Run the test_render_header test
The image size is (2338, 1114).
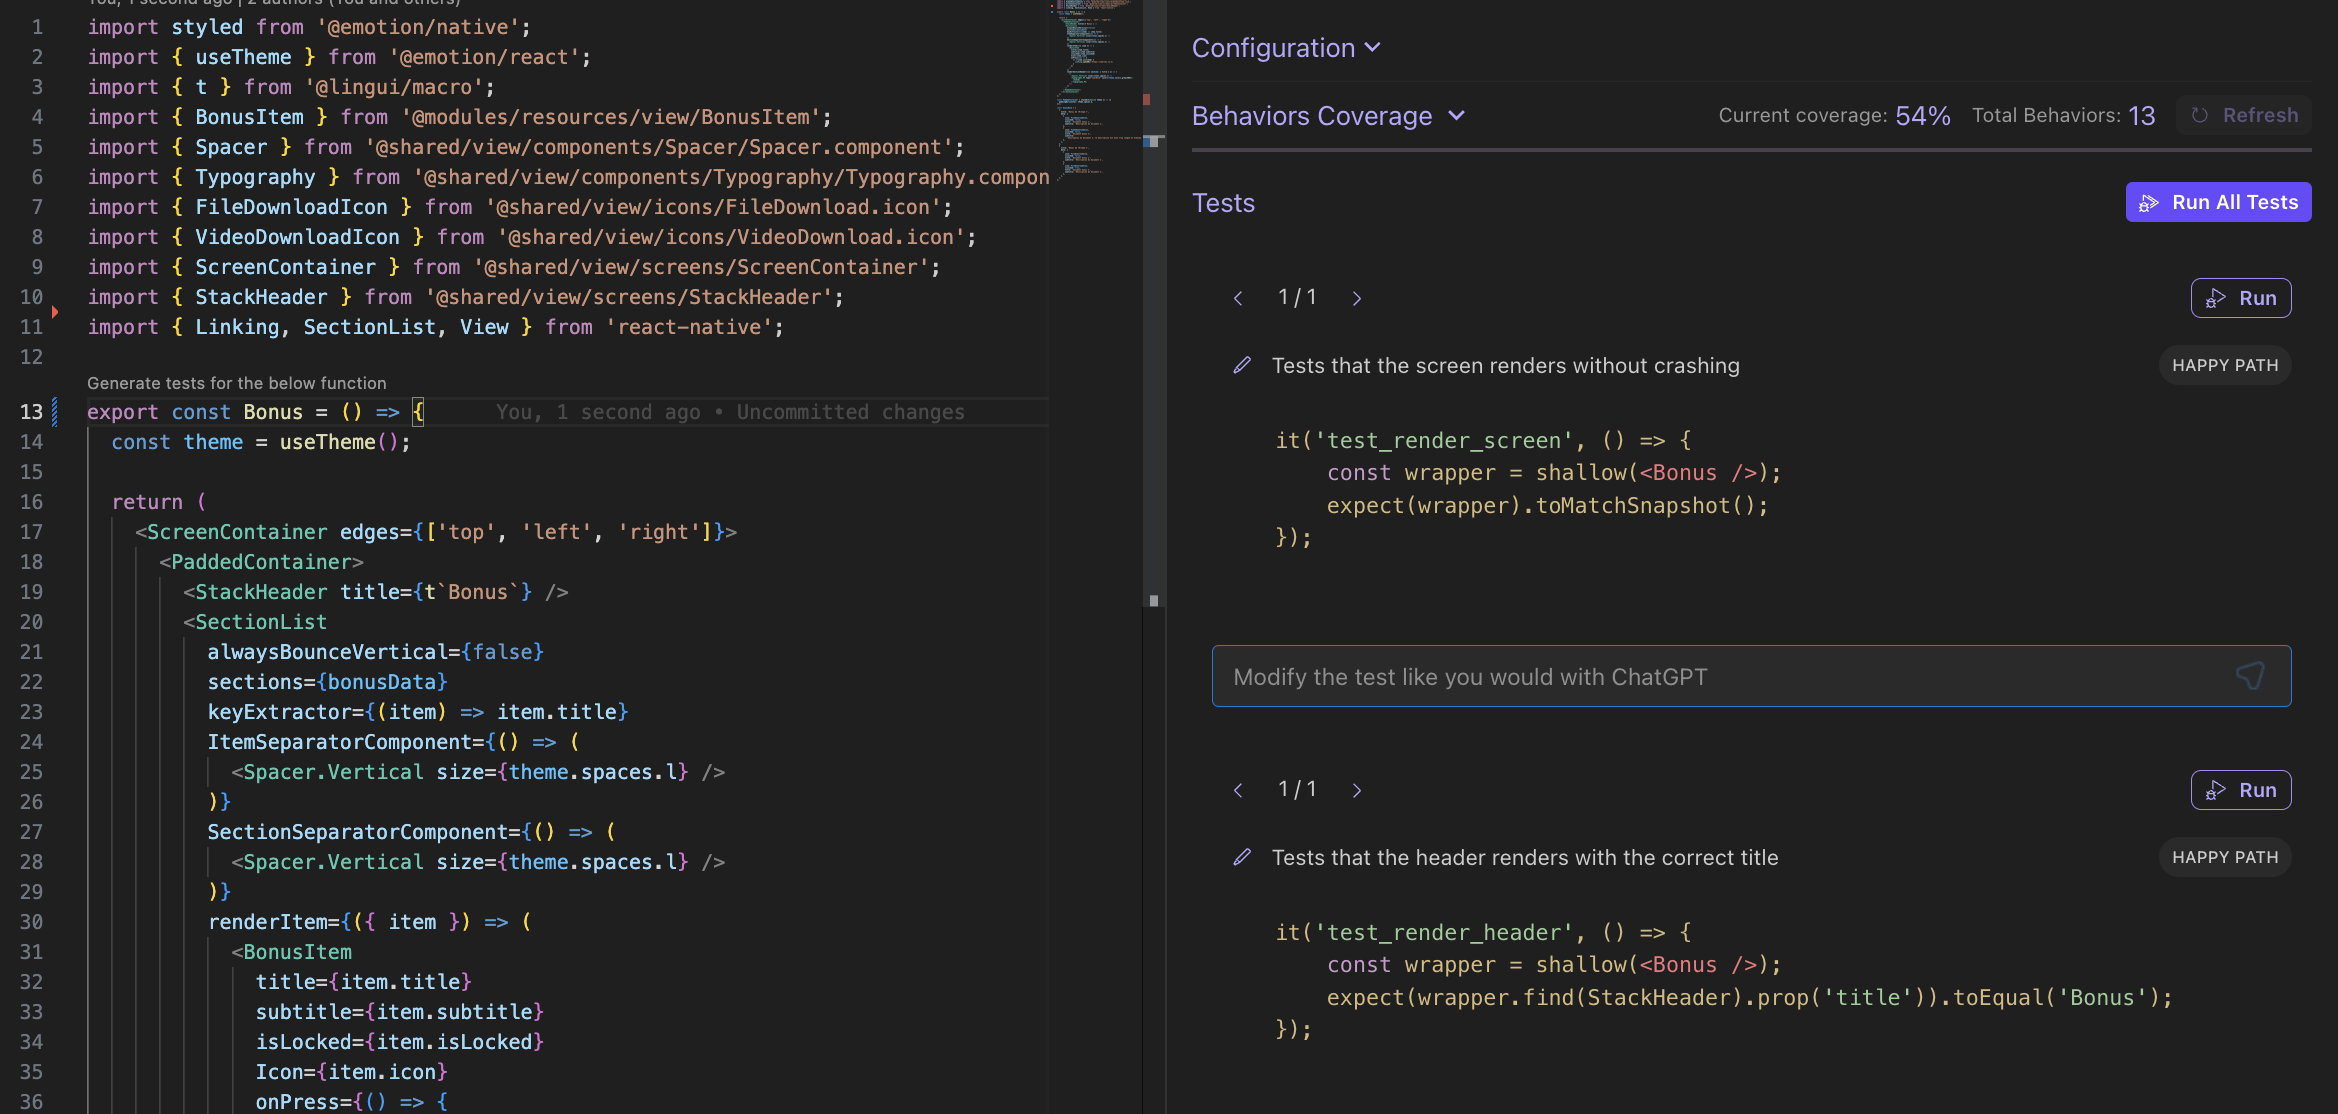[2241, 790]
